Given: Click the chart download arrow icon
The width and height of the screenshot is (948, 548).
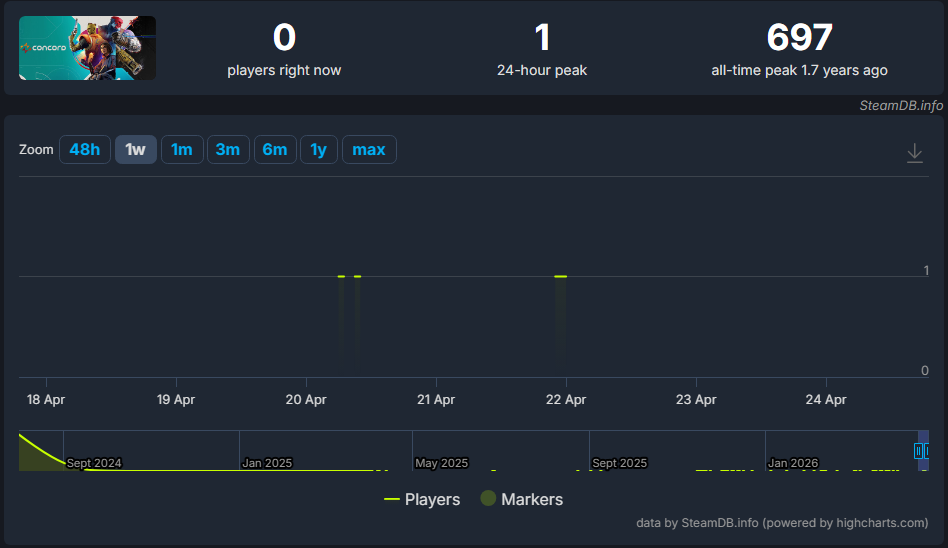Looking at the screenshot, I should [914, 153].
